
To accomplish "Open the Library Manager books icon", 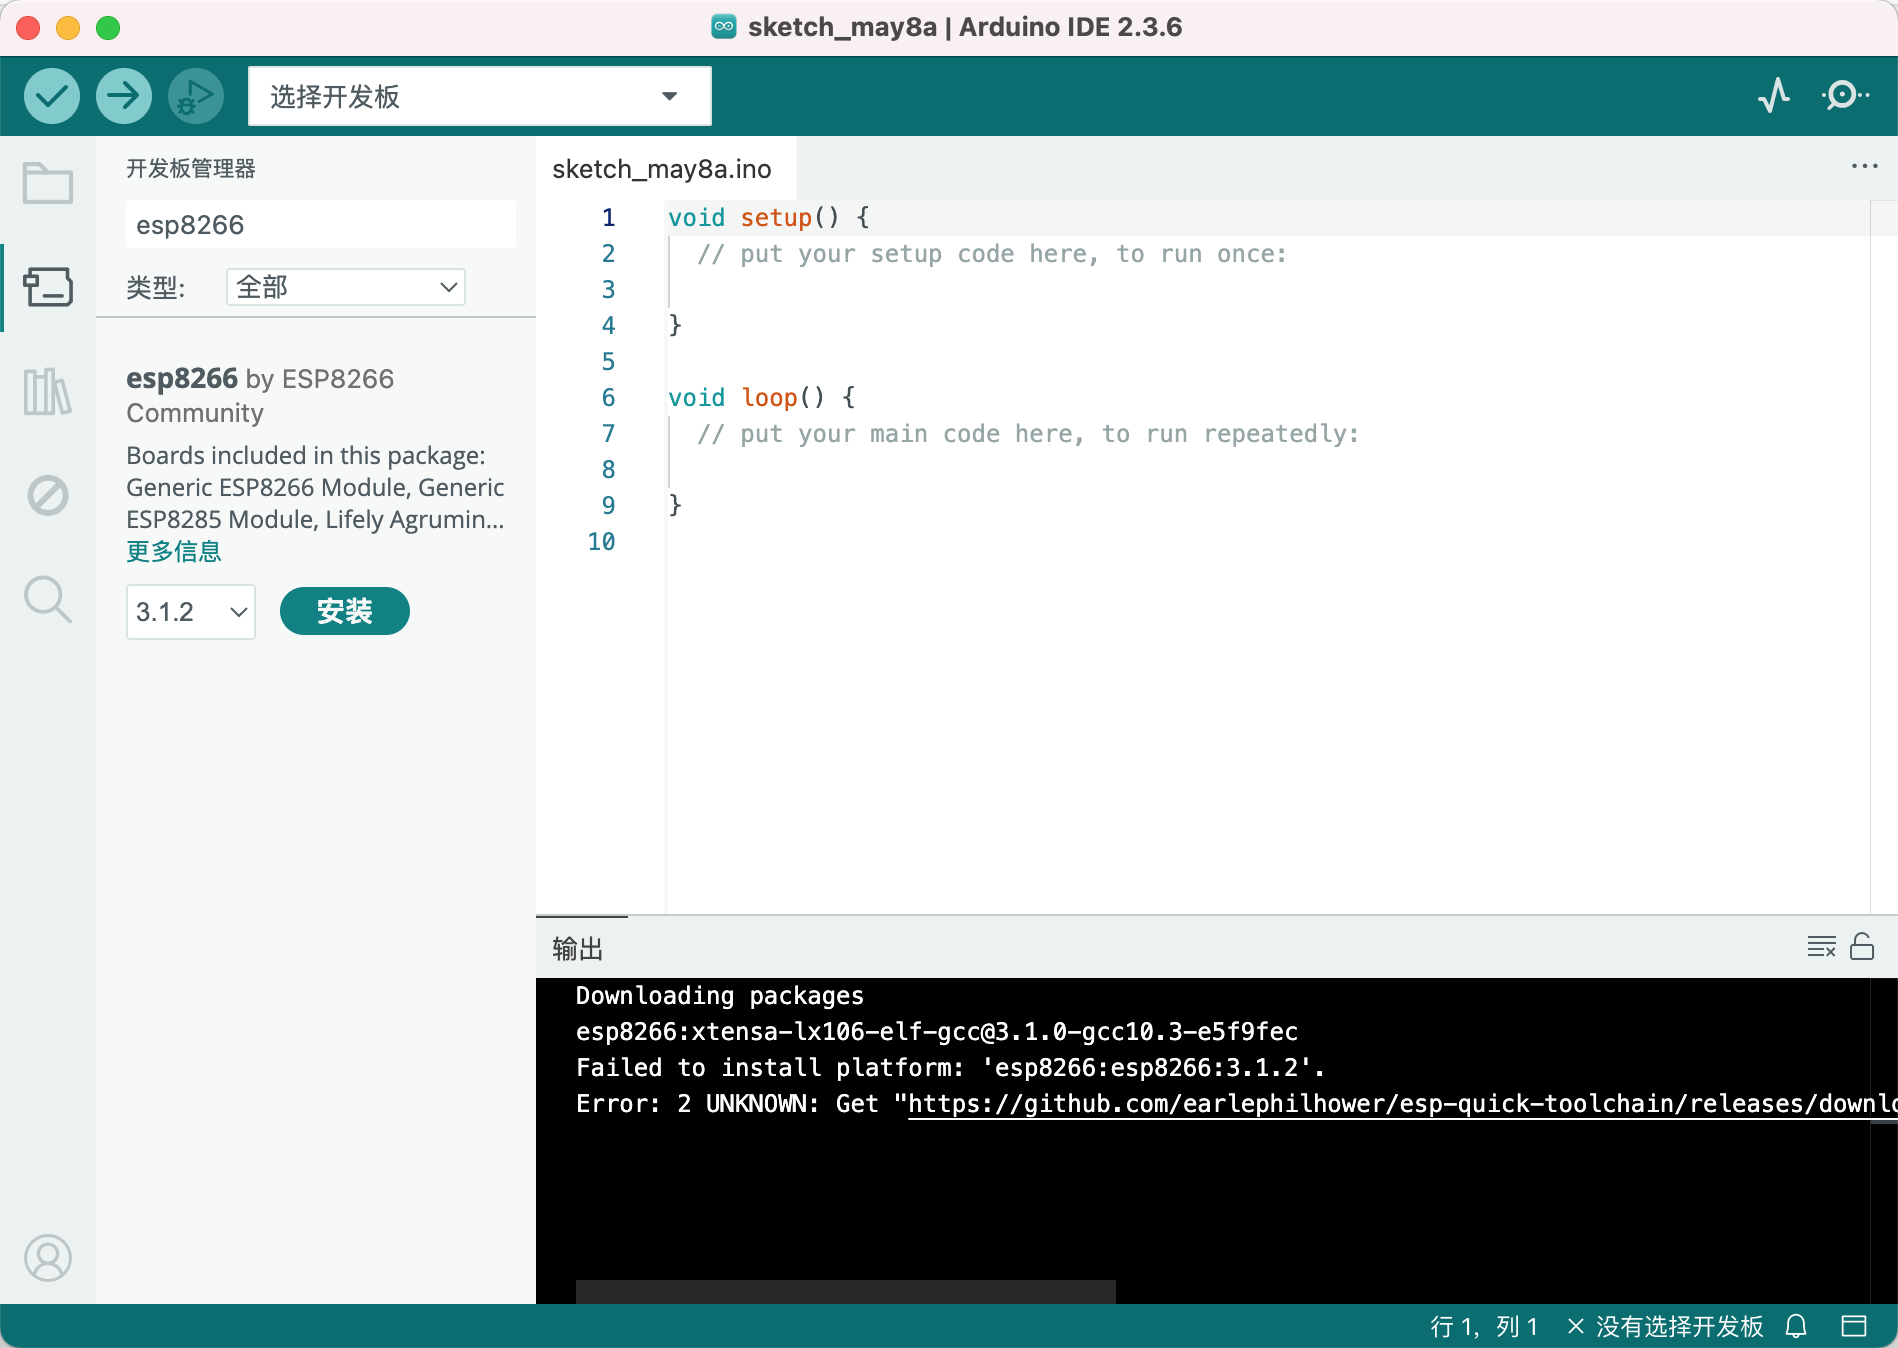I will click(47, 391).
